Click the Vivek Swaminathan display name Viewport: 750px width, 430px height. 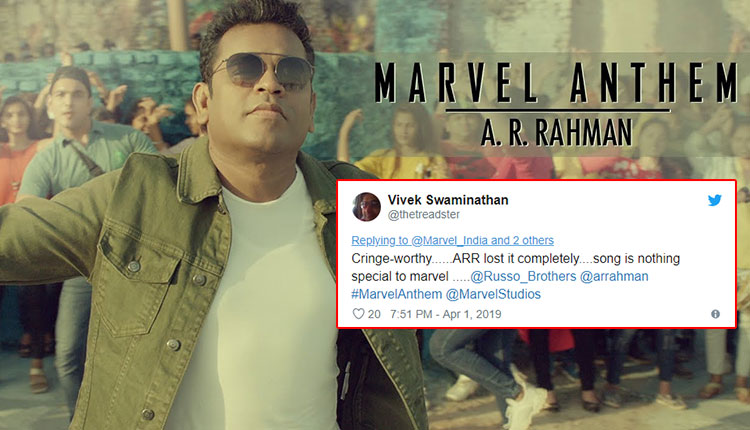[448, 200]
